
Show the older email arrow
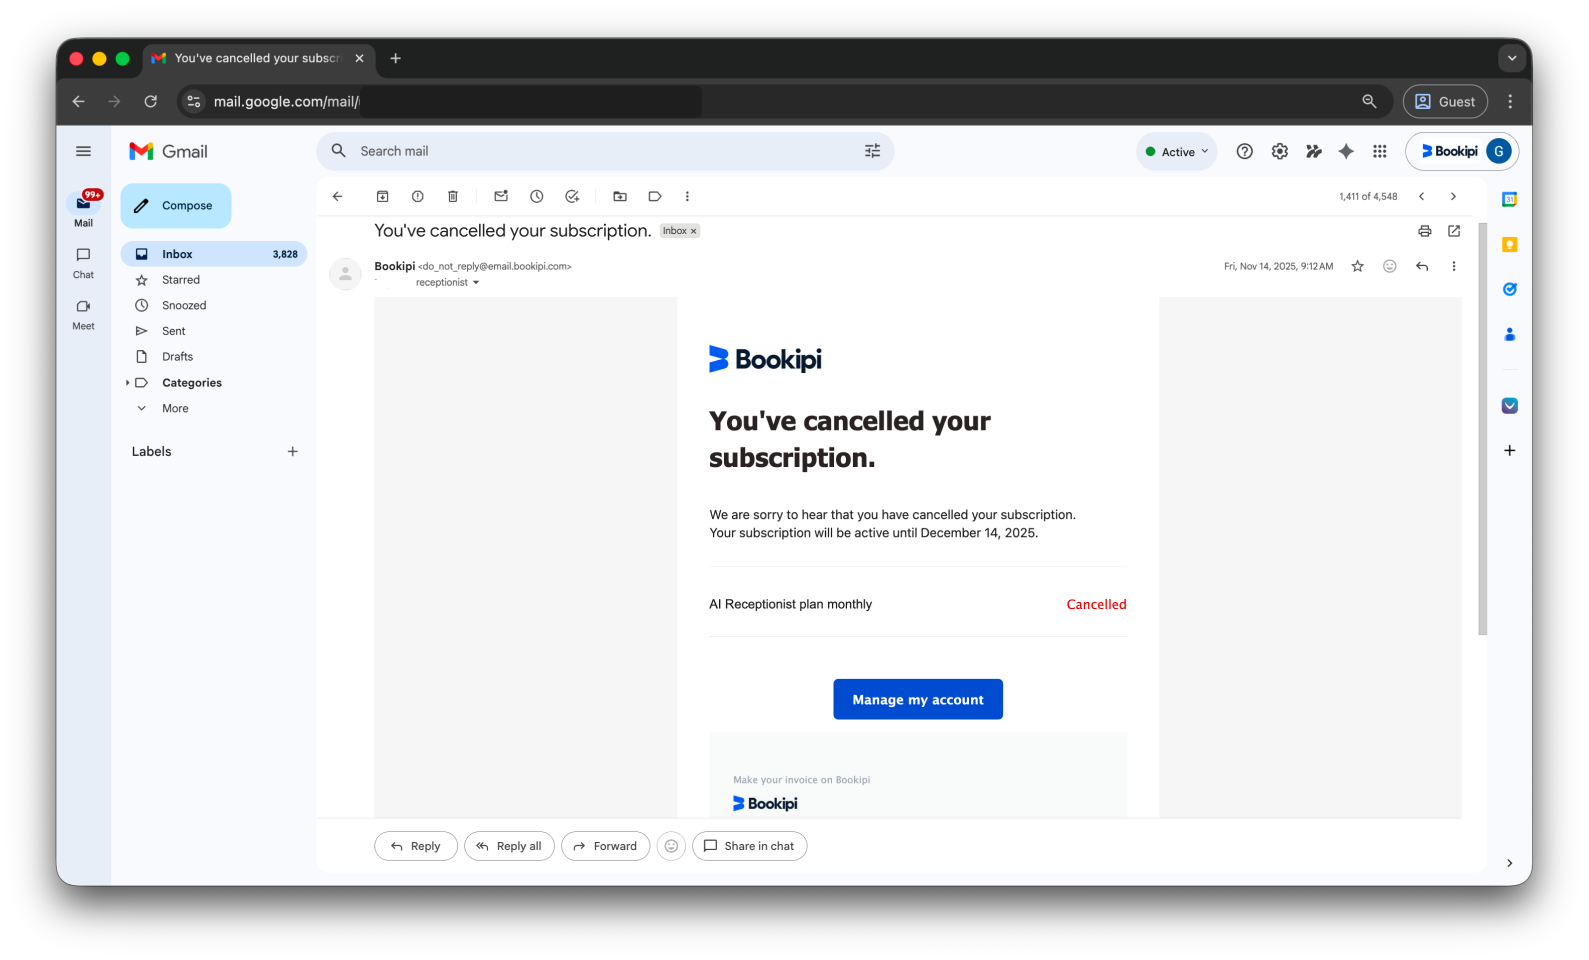coord(1453,196)
